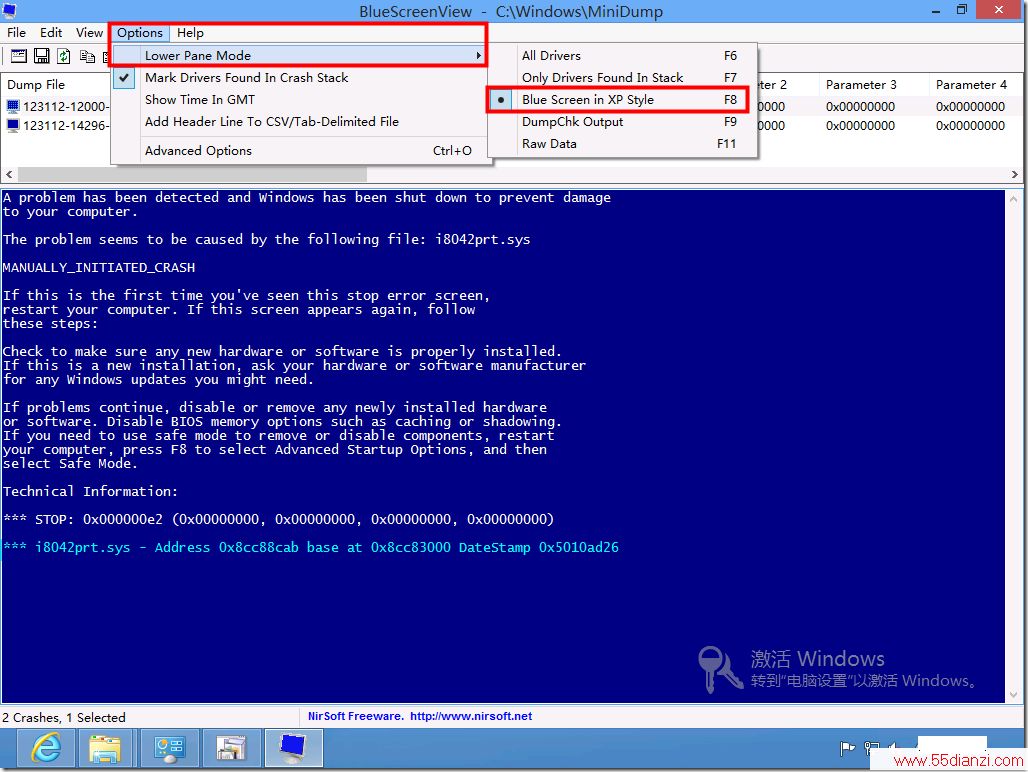Select the 123112-12000 dump file row
The width and height of the screenshot is (1028, 772).
(x=66, y=107)
